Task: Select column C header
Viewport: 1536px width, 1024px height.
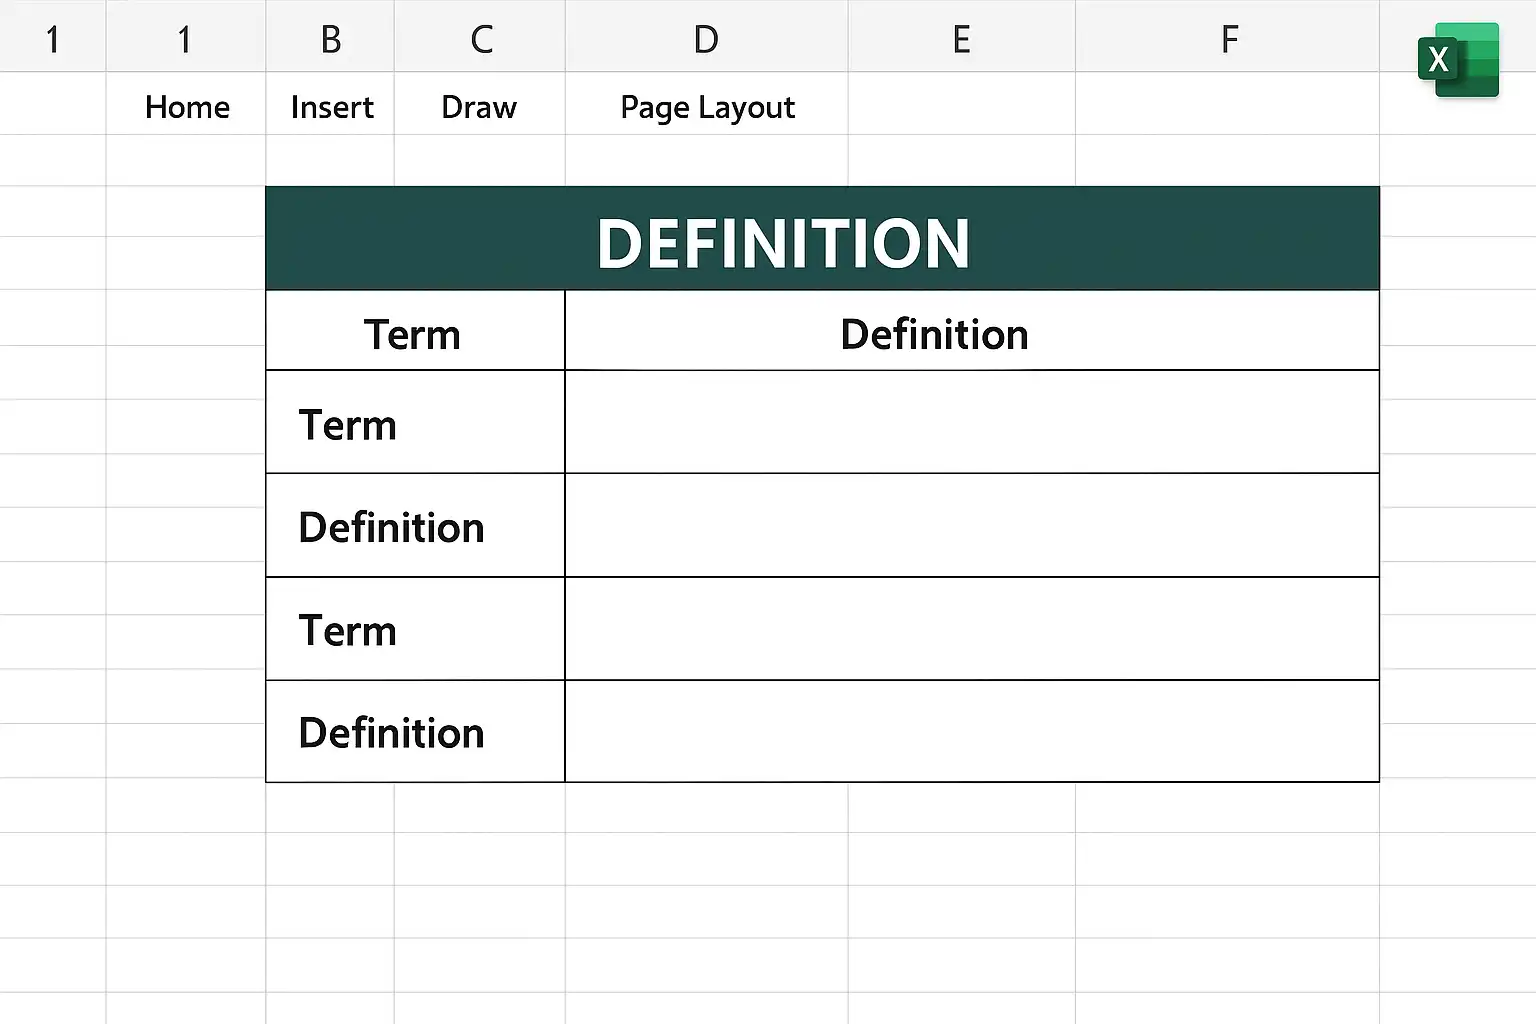Action: tap(481, 38)
